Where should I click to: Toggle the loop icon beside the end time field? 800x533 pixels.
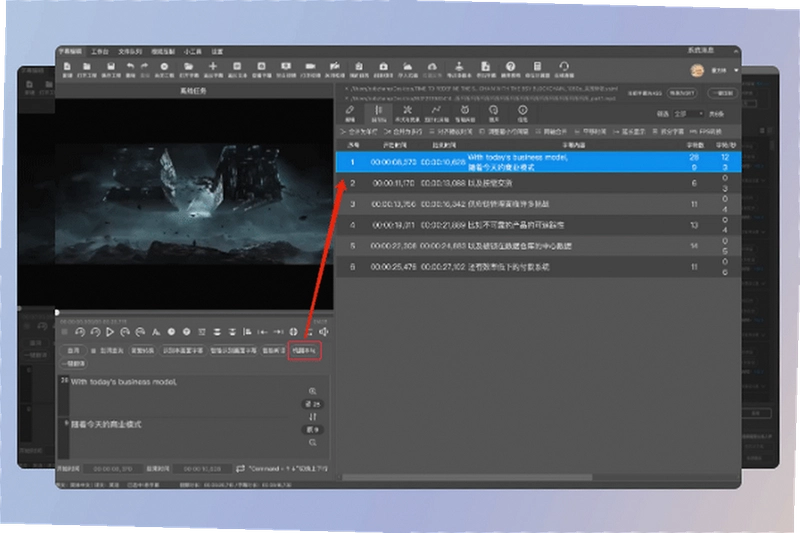tap(240, 468)
